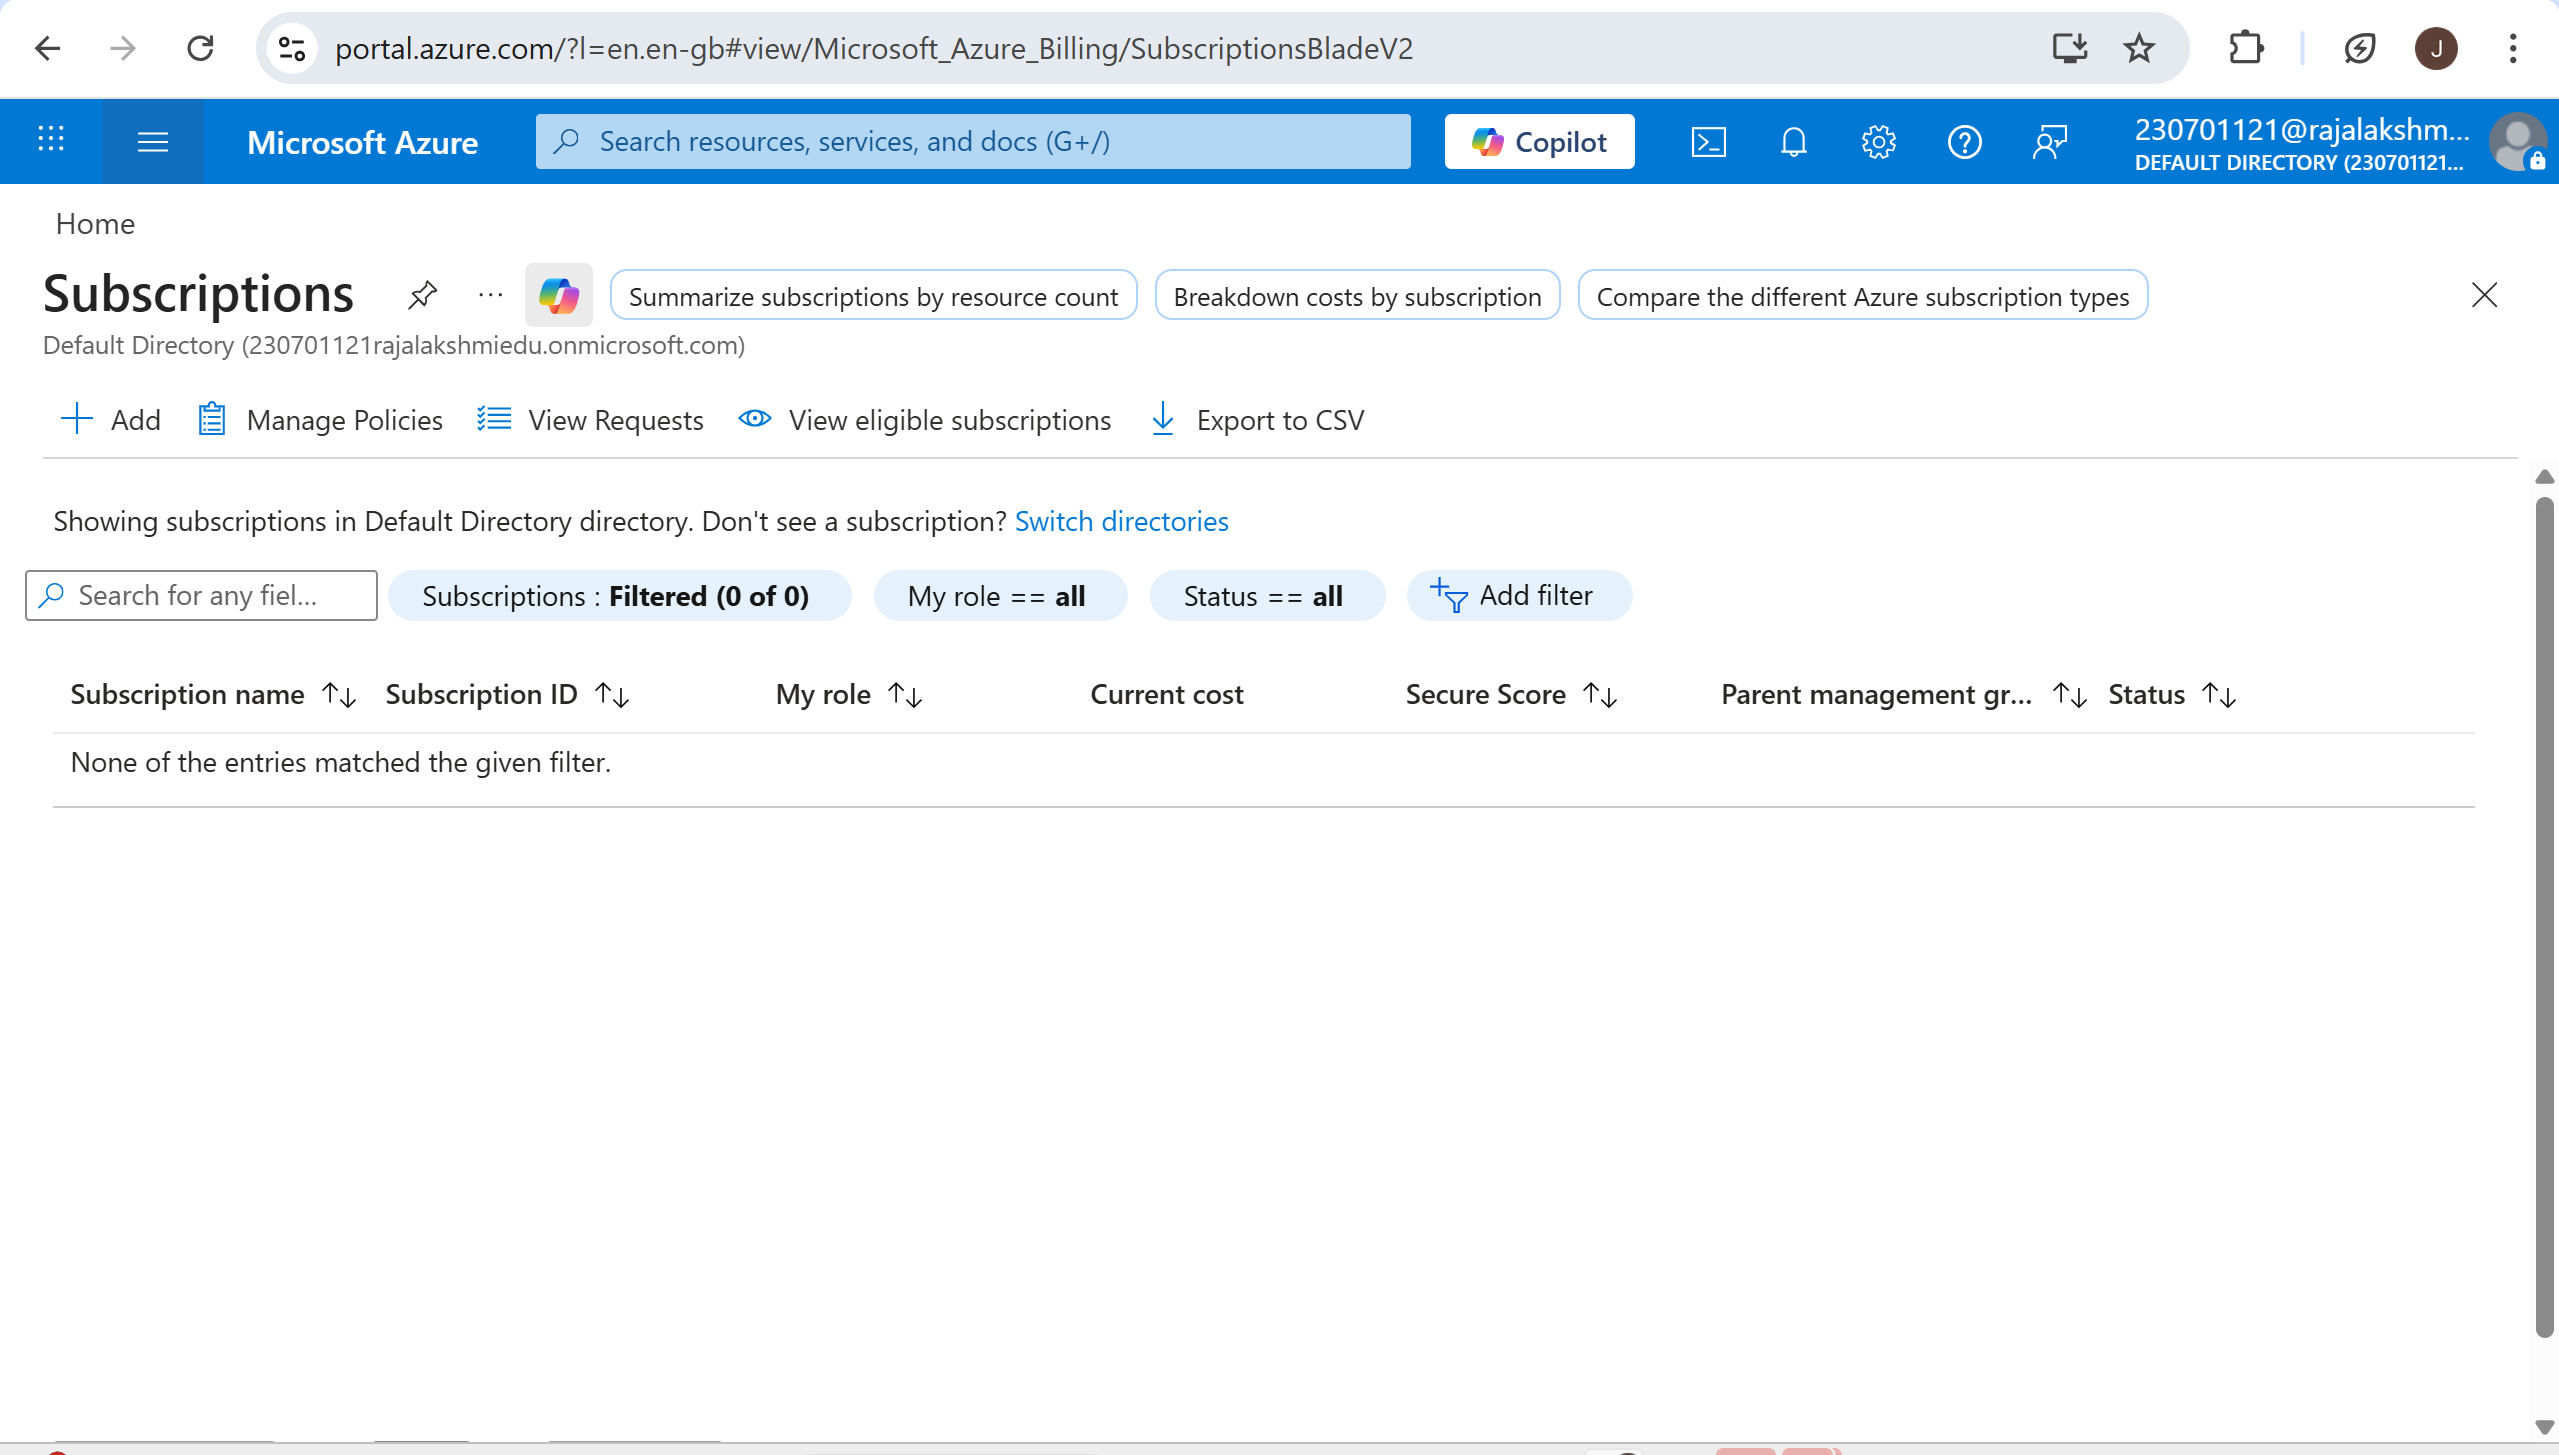Screen dimensions: 2559x1455
Task: Add filter to the subscriptions list
Action: pos(1518,596)
